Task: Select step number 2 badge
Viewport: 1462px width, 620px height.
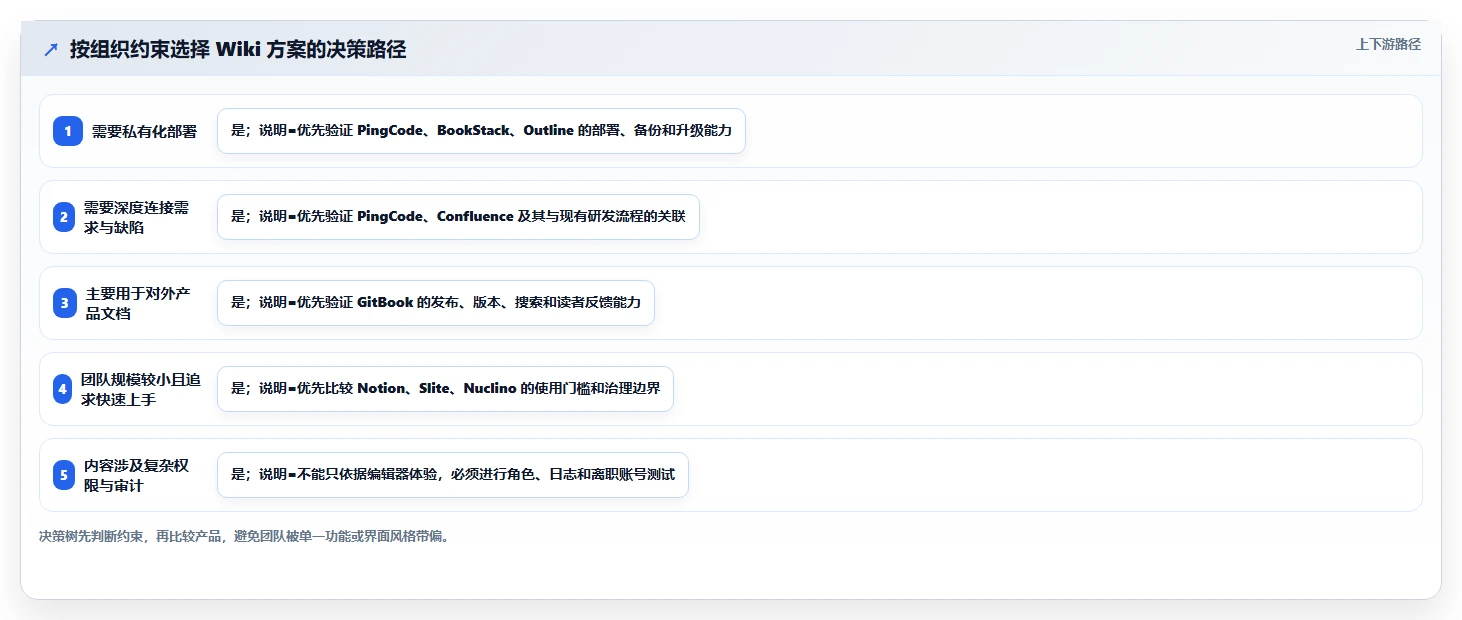Action: 64,217
